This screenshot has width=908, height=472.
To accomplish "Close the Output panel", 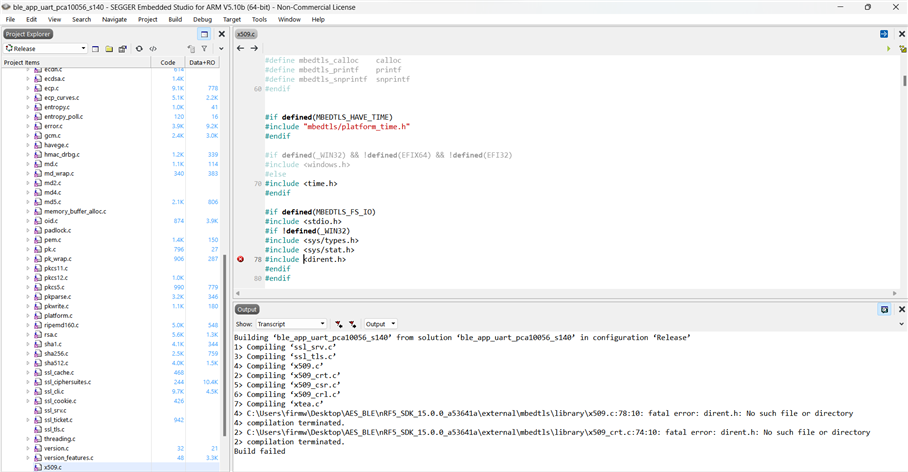I will (902, 309).
